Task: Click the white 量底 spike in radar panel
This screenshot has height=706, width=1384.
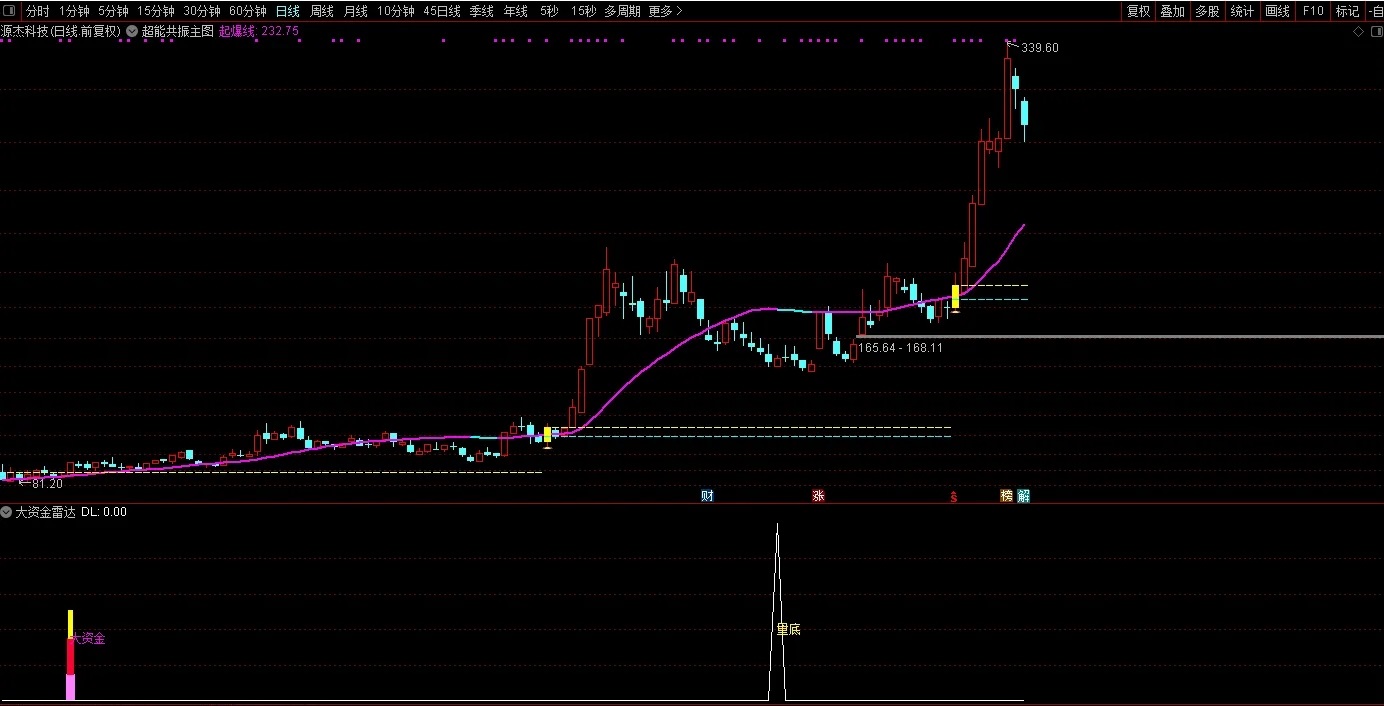Action: click(777, 612)
